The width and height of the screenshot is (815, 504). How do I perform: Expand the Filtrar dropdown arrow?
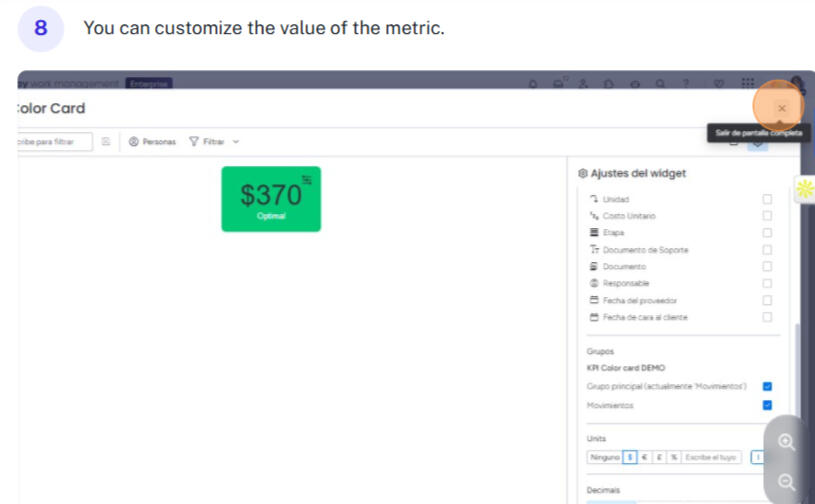(237, 142)
